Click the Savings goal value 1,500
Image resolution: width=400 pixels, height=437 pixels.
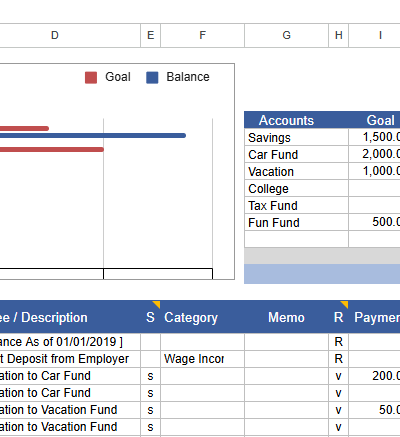tap(375, 137)
